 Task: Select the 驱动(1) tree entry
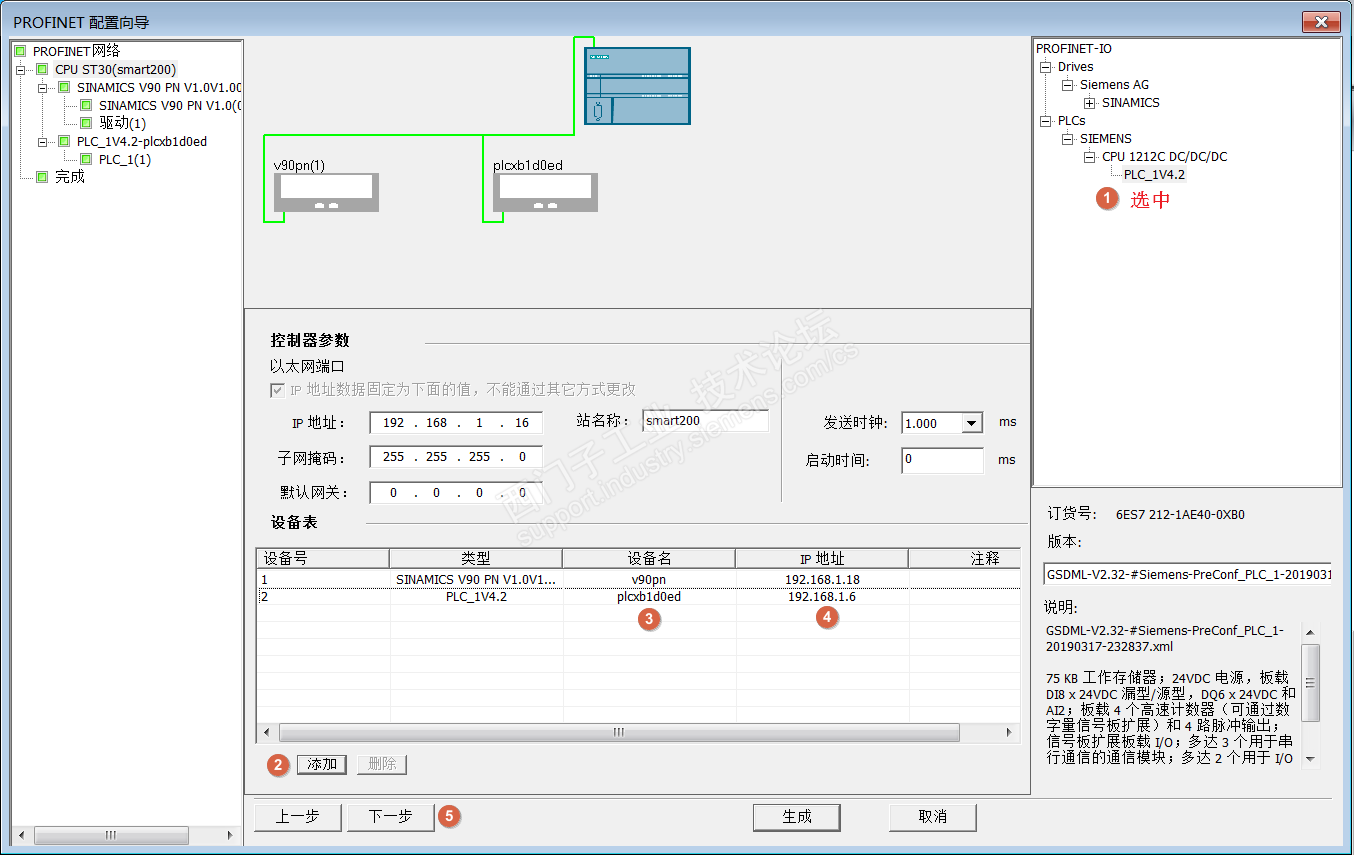[123, 123]
